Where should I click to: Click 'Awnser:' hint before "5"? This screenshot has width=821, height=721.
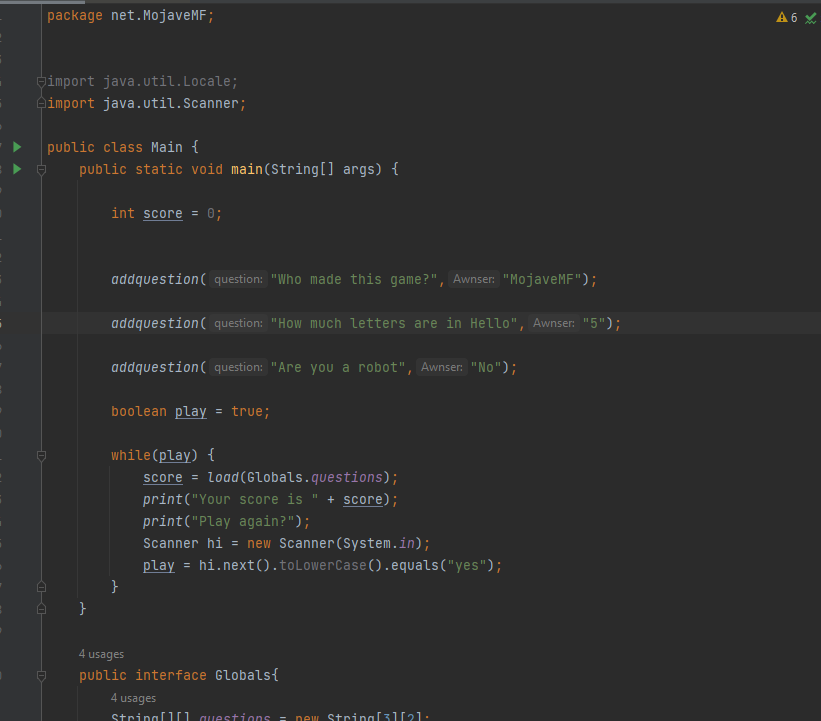click(x=553, y=323)
